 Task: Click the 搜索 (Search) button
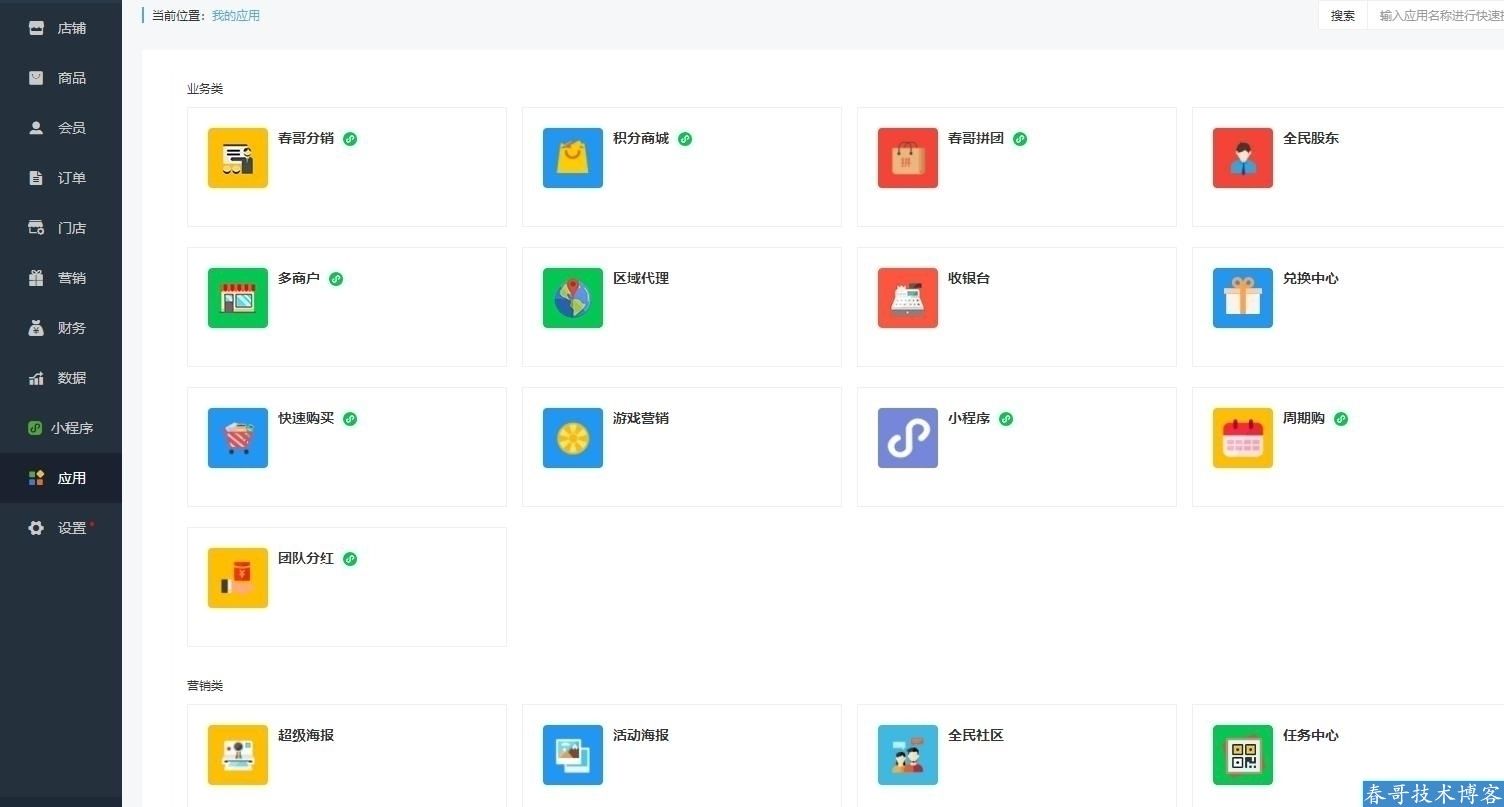[x=1342, y=15]
